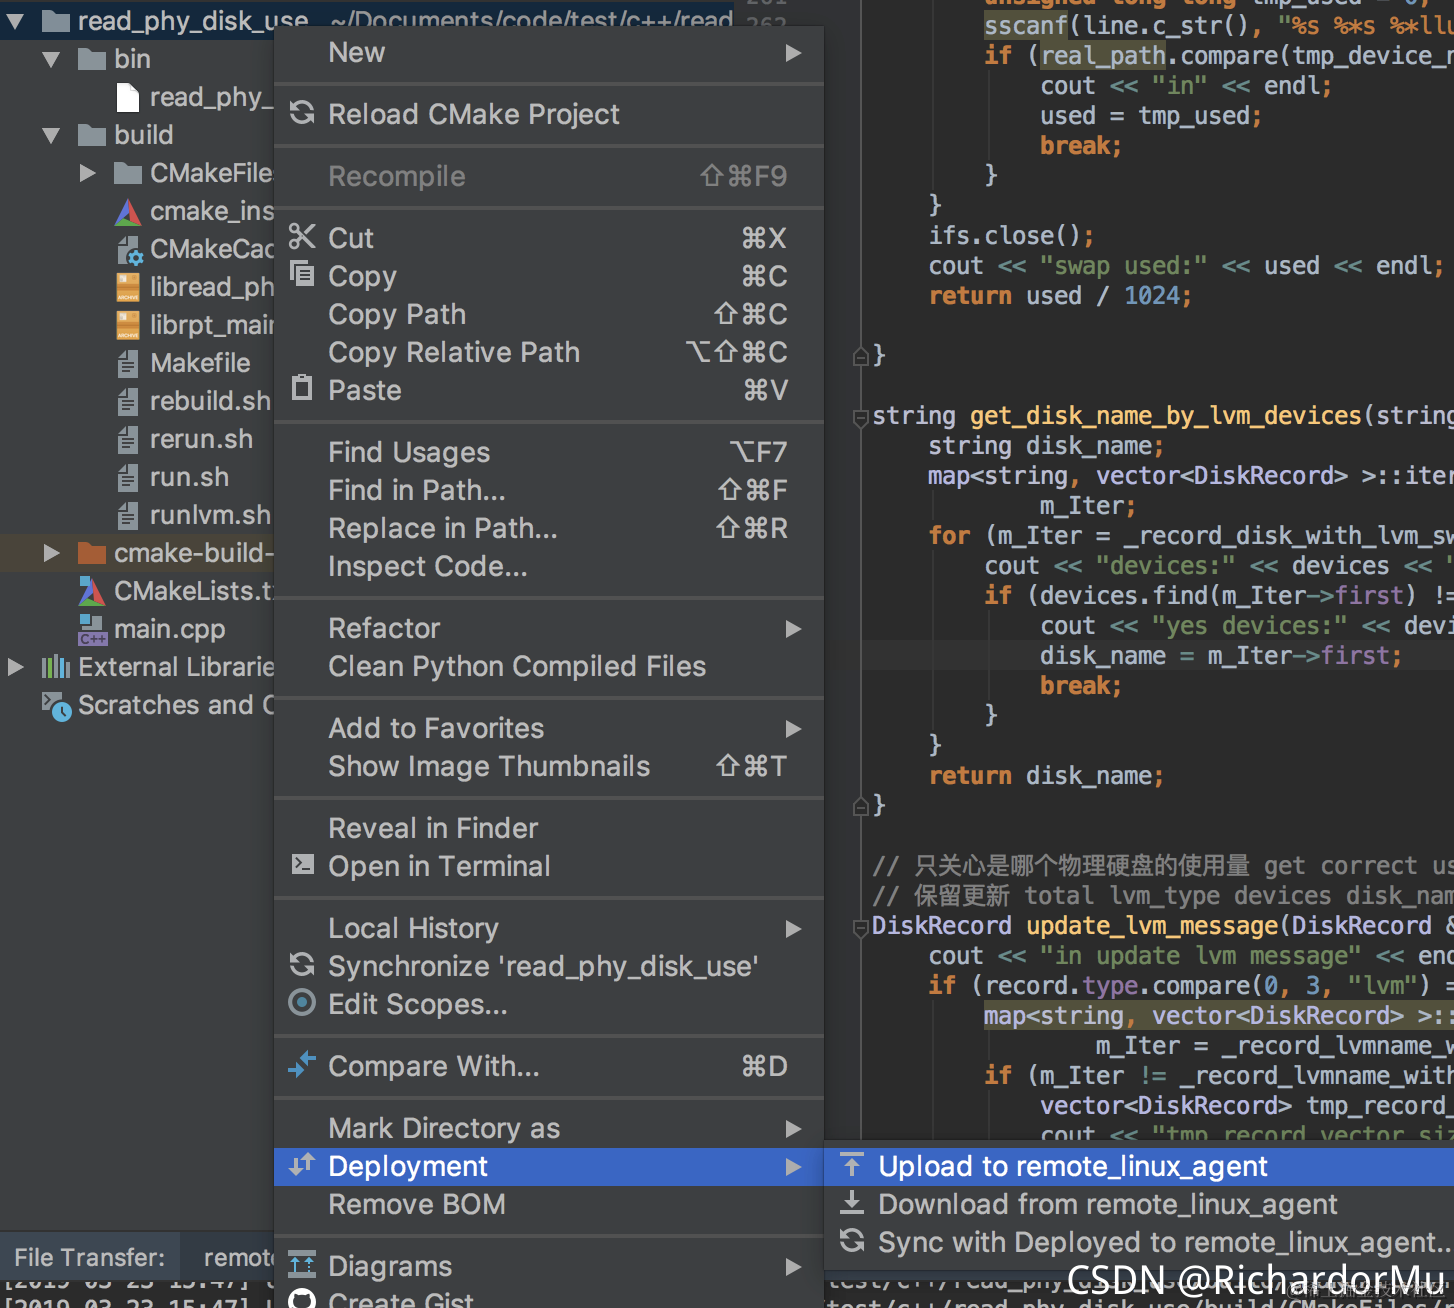
Task: Choose Copy Relative Path
Action: [549, 352]
